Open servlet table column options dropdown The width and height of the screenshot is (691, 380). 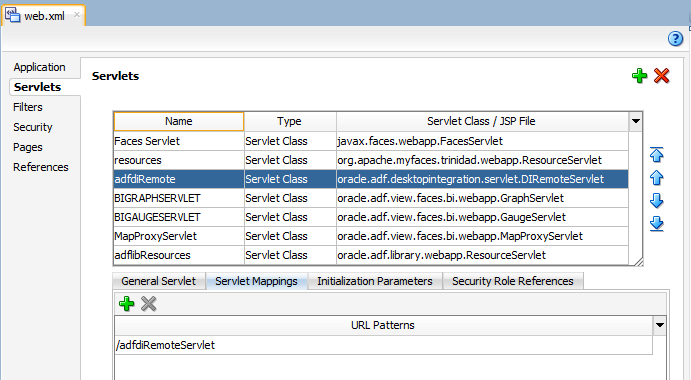click(x=635, y=121)
